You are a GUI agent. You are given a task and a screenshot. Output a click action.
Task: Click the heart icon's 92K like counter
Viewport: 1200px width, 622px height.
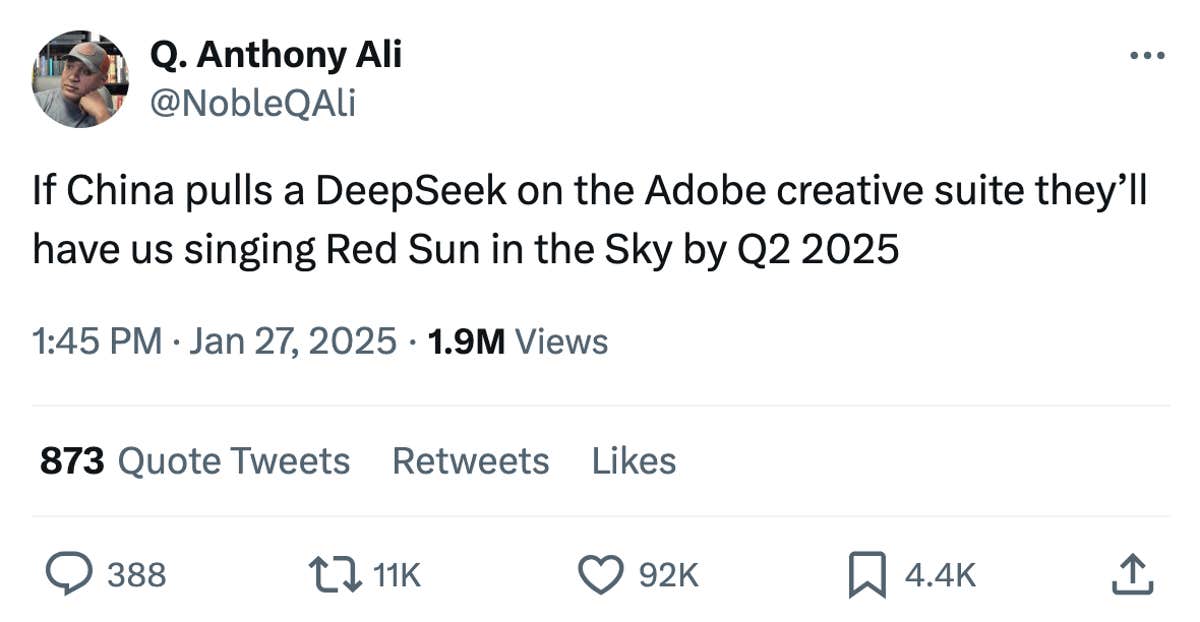[668, 575]
